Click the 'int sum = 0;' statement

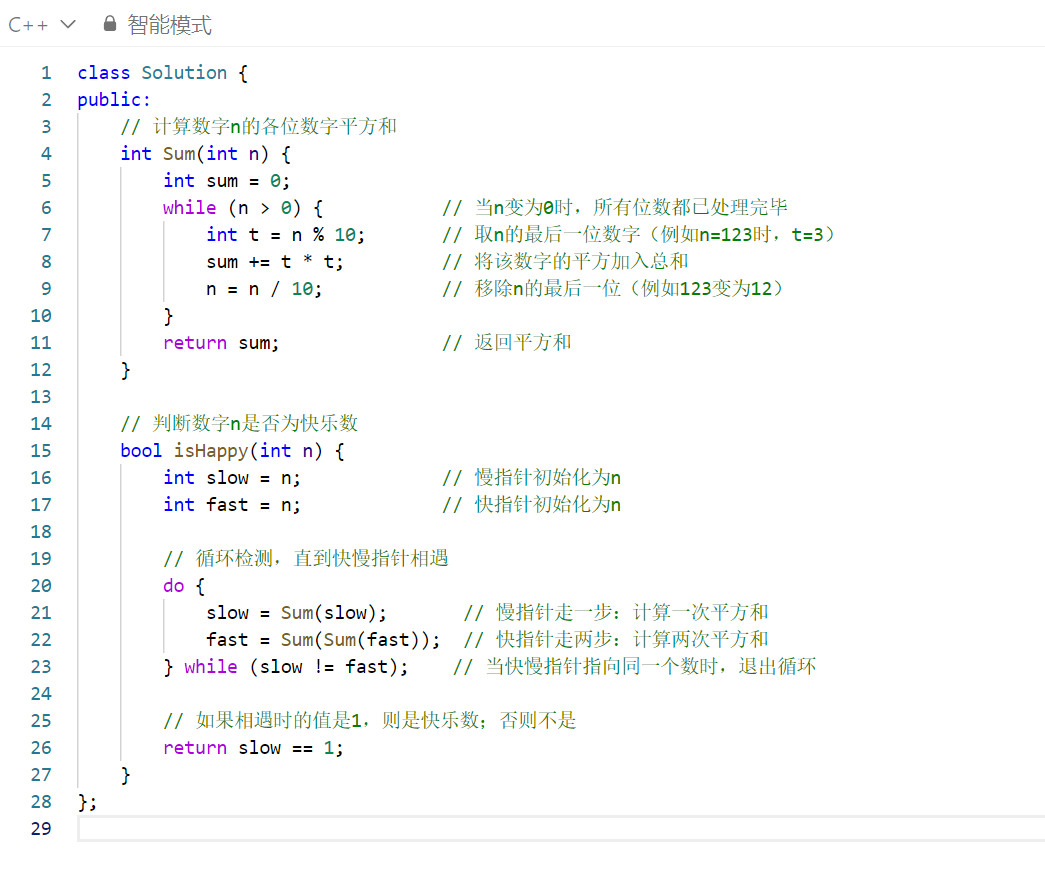coord(227,181)
